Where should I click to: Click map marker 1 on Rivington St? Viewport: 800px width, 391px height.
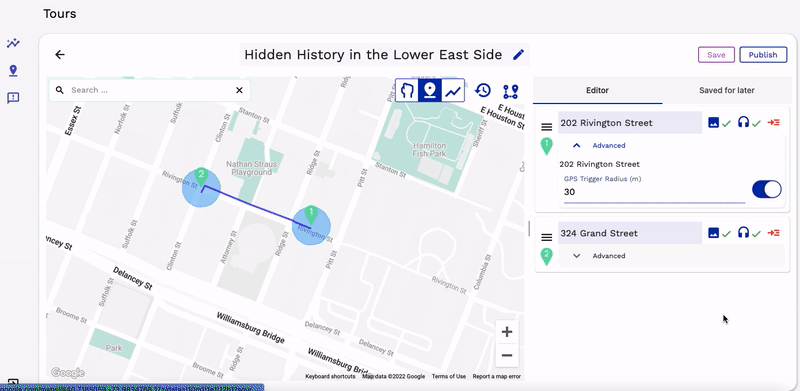coord(311,215)
